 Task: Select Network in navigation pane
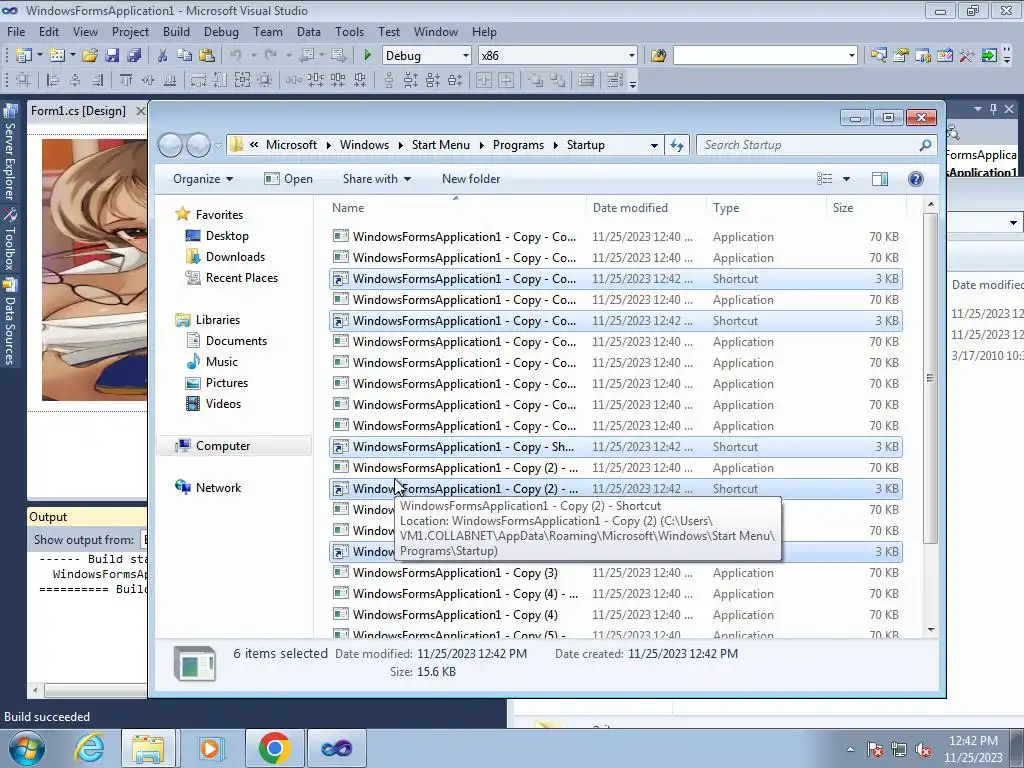(x=218, y=488)
